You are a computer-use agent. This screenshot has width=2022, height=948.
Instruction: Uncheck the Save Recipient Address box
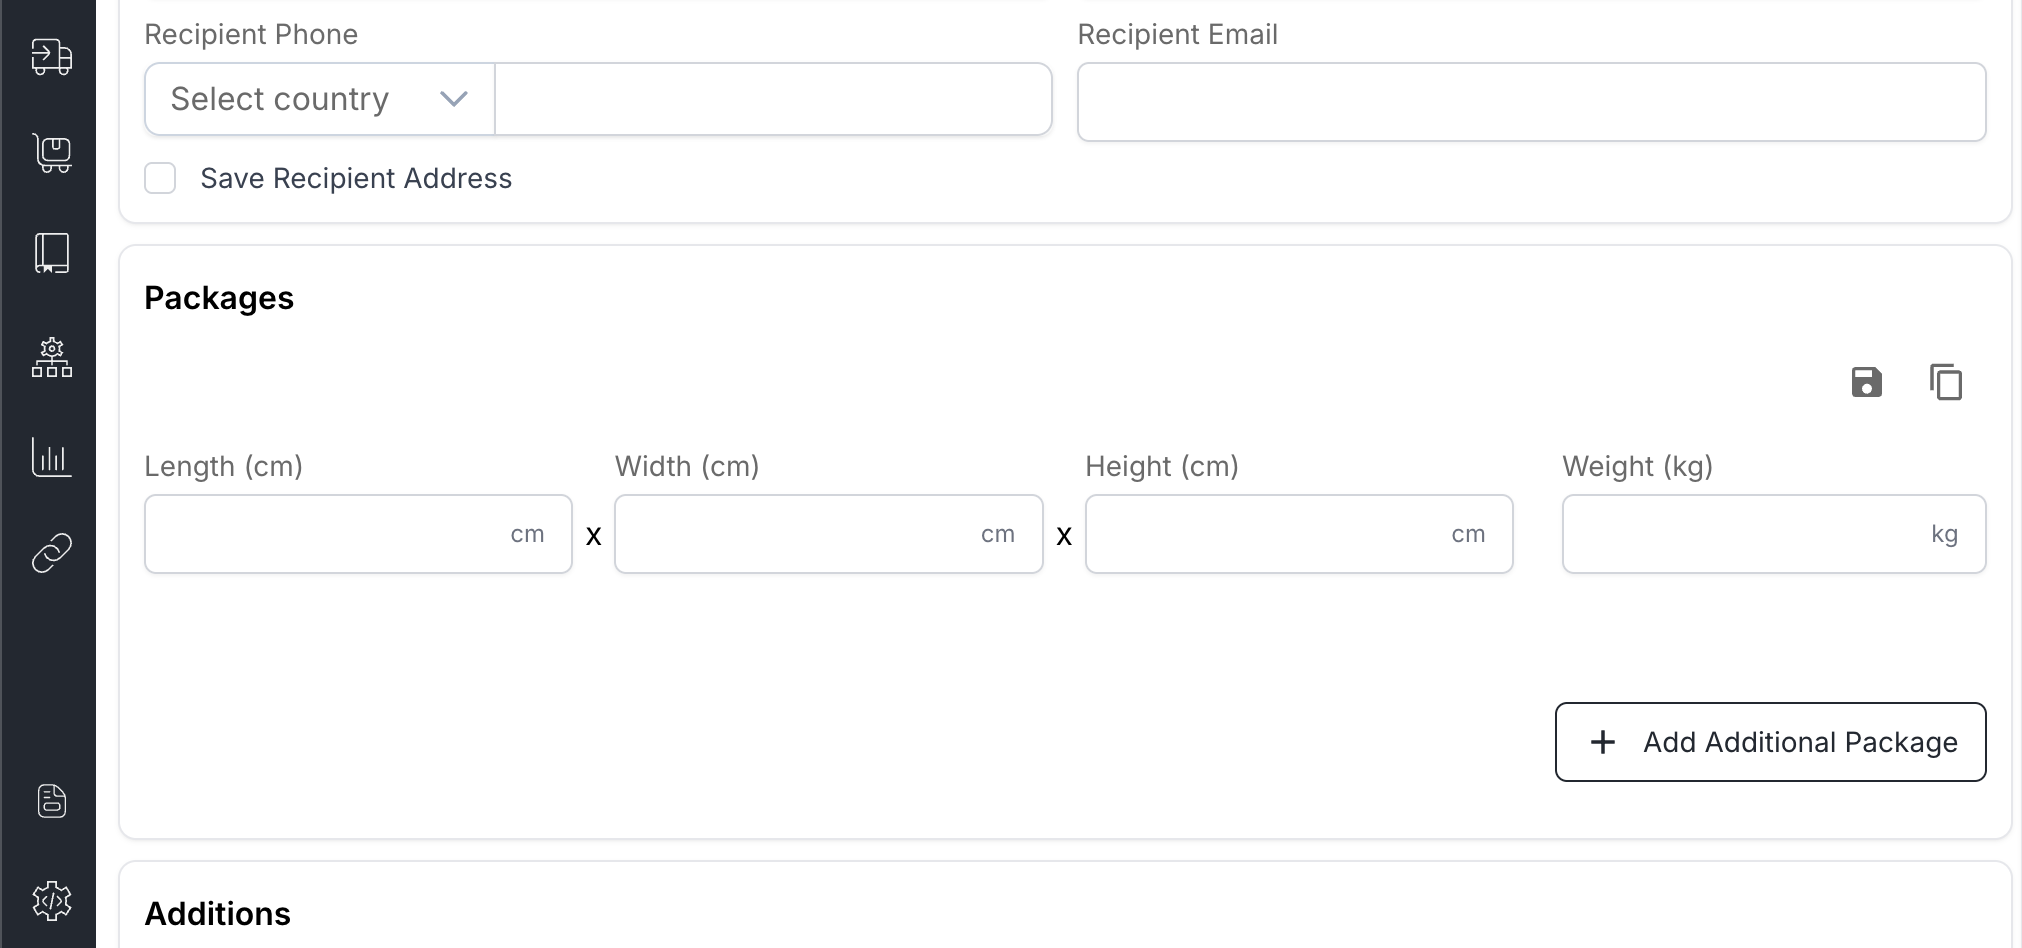(160, 177)
